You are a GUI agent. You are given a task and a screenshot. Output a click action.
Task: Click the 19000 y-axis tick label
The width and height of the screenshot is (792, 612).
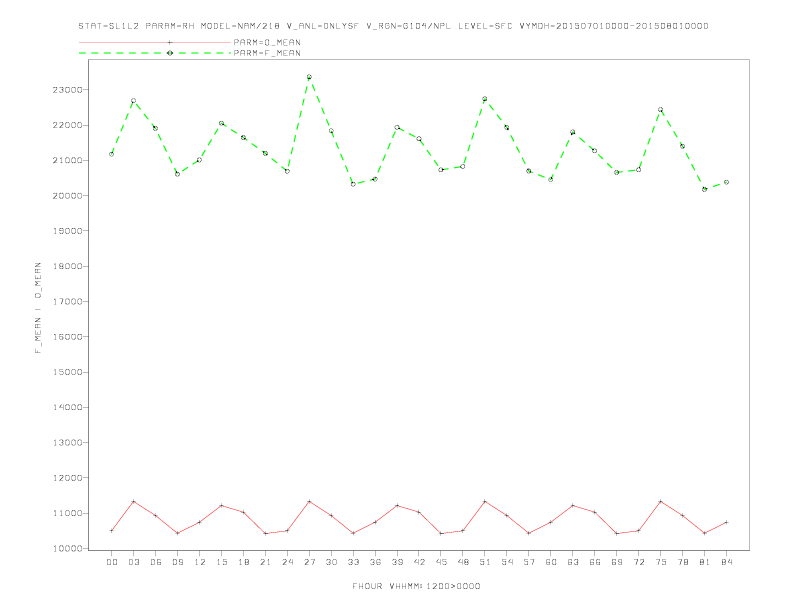click(x=68, y=231)
